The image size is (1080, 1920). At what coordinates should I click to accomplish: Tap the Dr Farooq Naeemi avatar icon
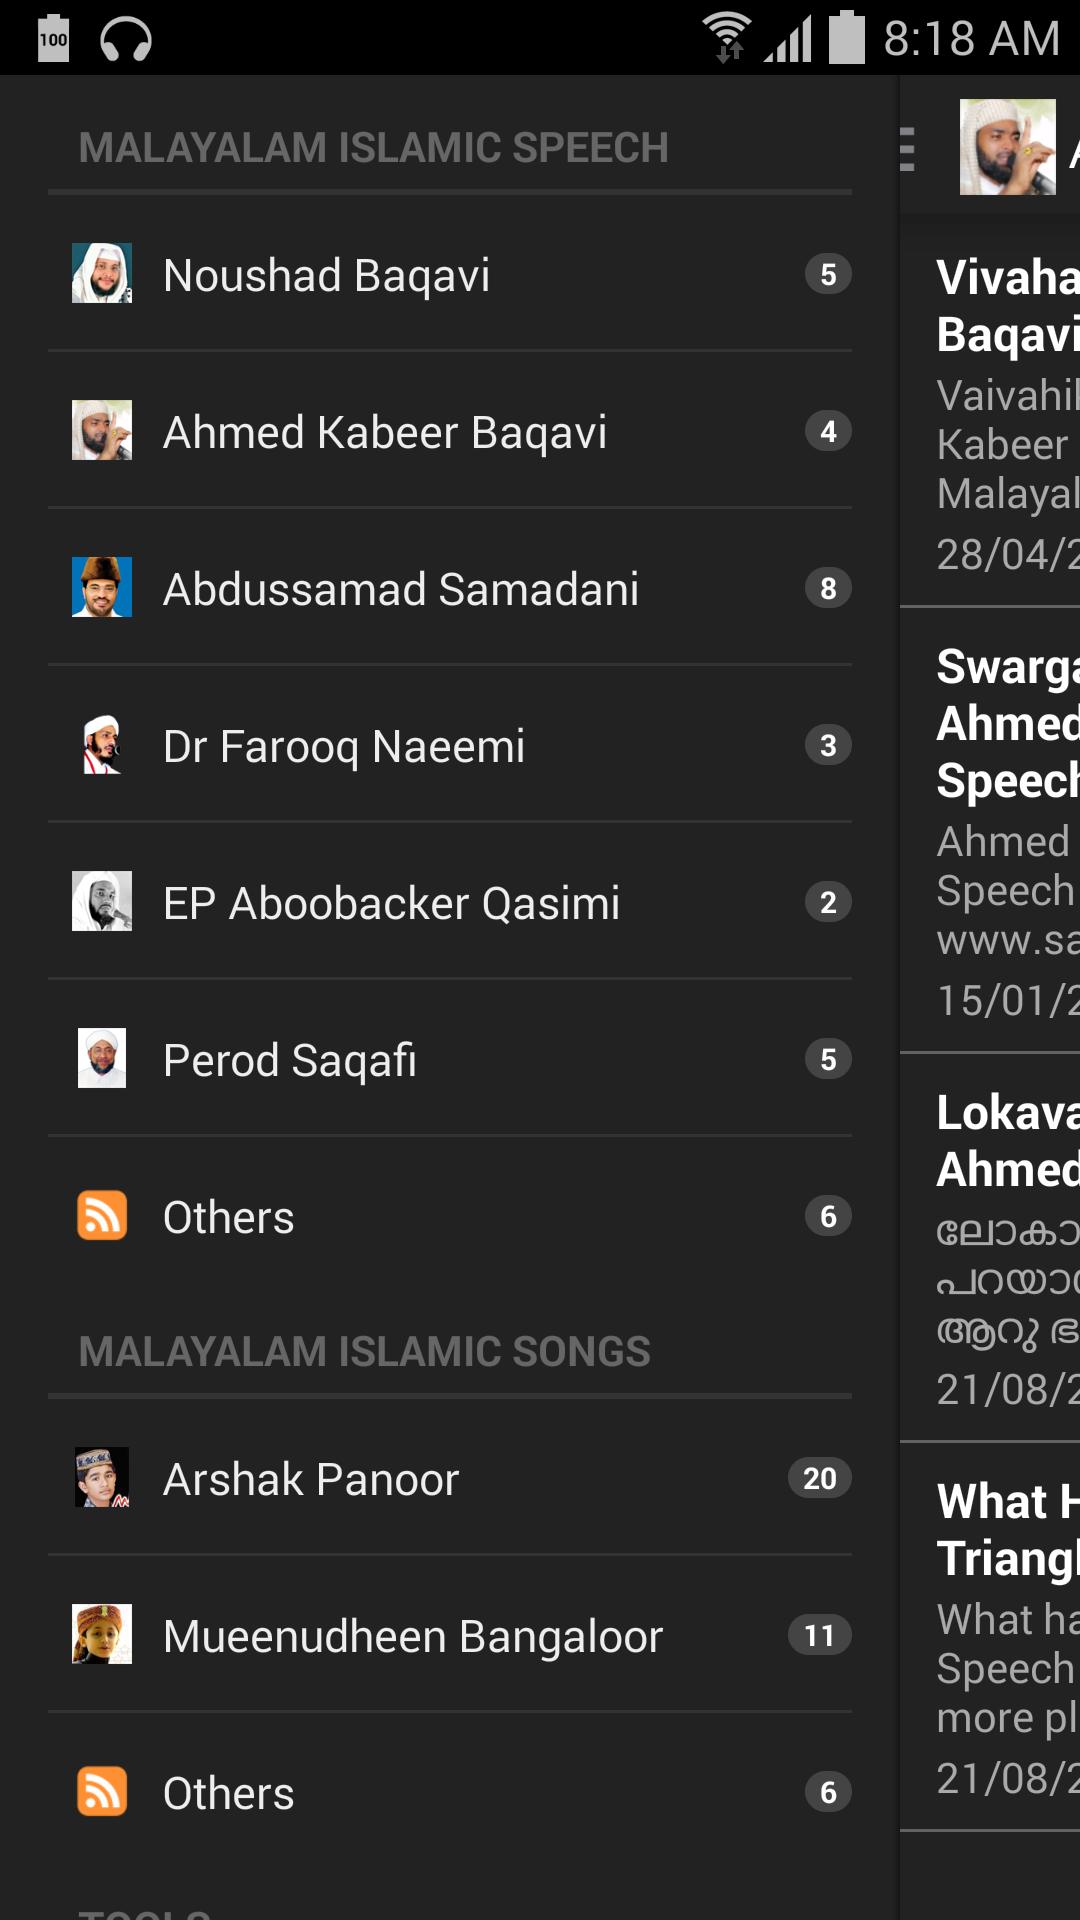pos(102,745)
